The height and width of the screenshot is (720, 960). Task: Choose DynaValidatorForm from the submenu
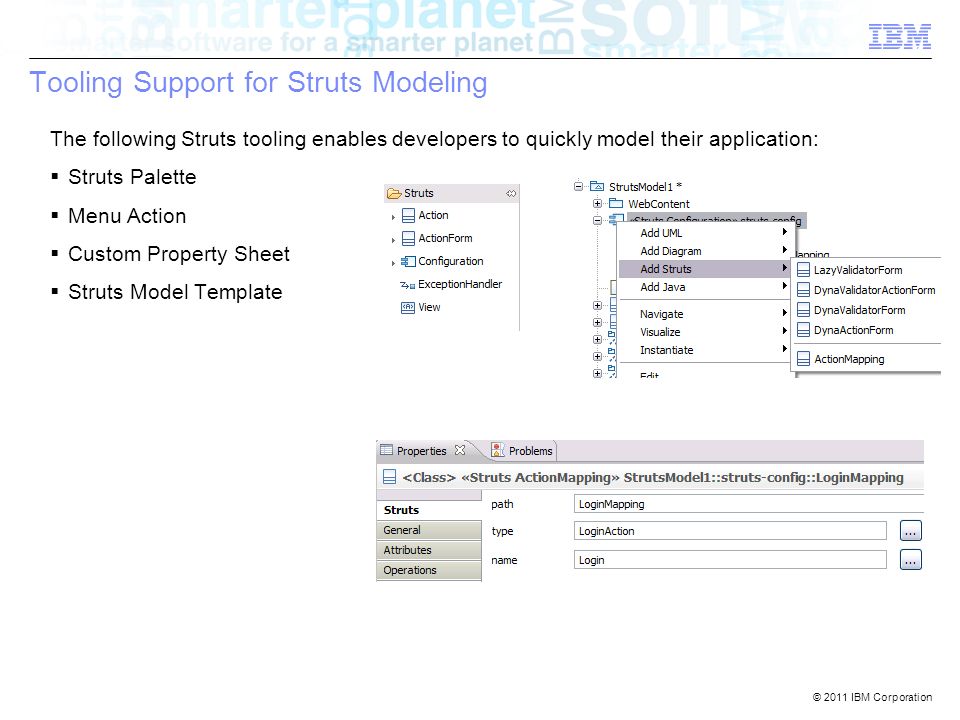click(866, 310)
